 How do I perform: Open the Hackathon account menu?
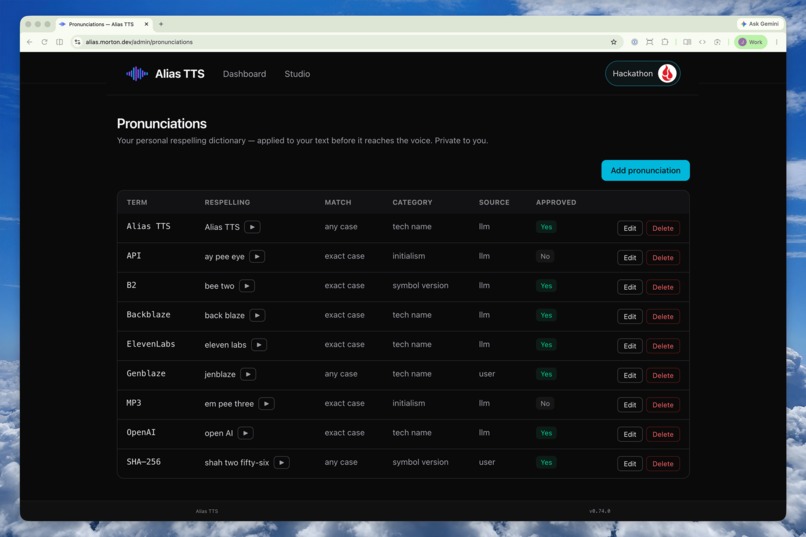(x=643, y=73)
